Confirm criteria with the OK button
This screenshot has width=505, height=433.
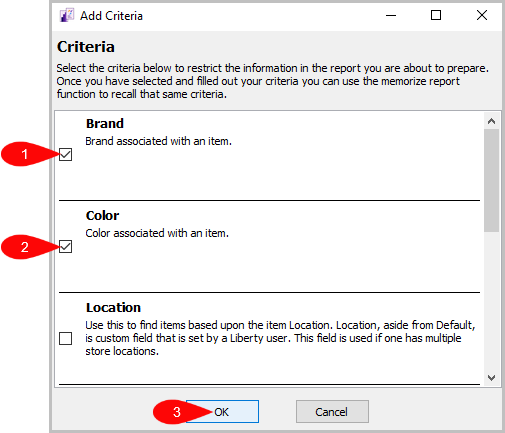tap(222, 412)
